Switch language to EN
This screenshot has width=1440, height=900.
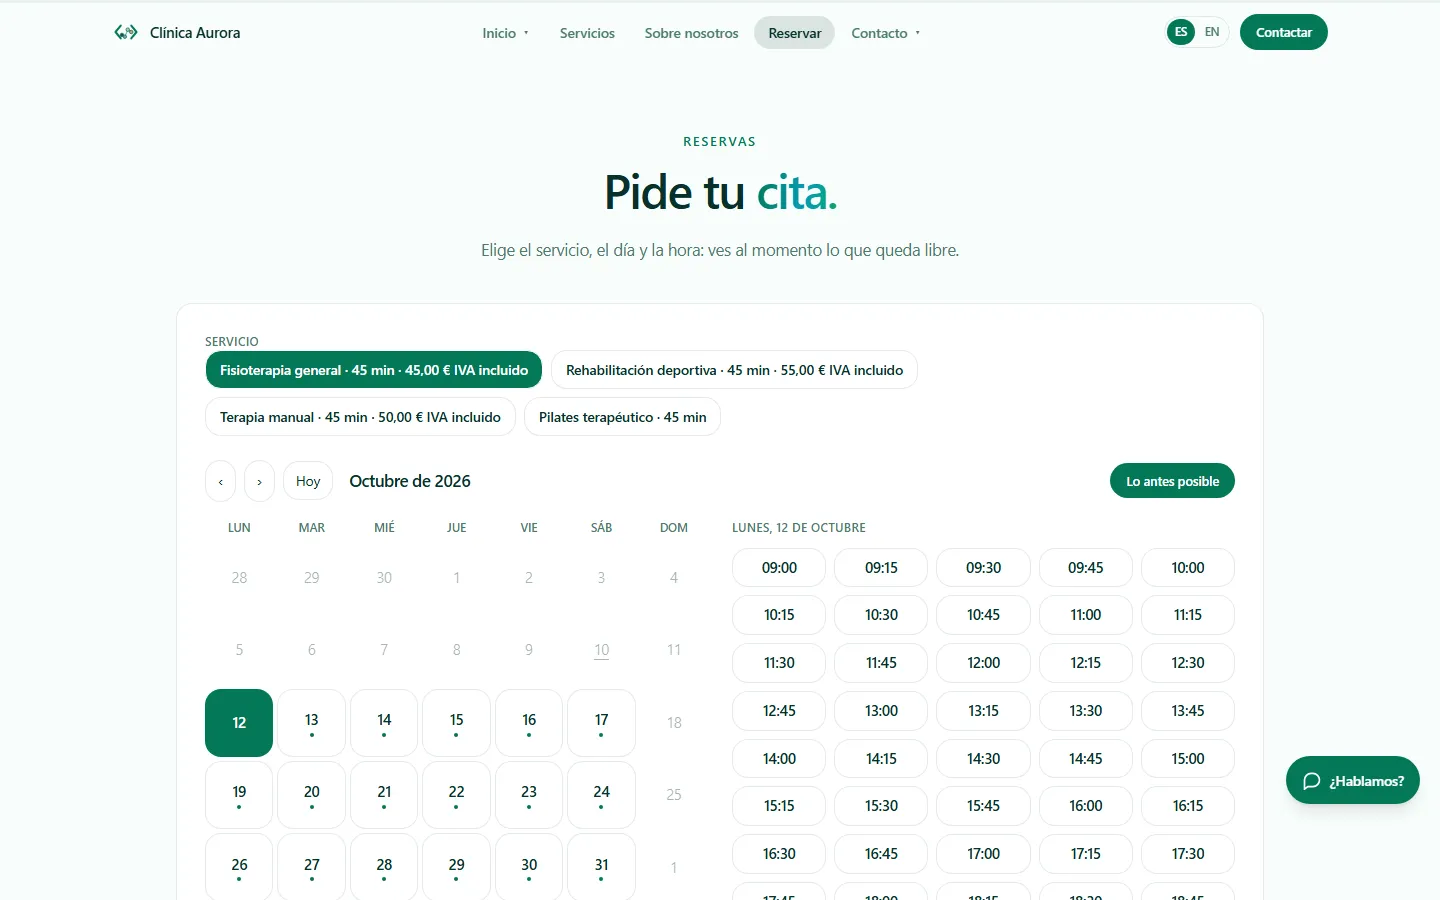(1212, 32)
